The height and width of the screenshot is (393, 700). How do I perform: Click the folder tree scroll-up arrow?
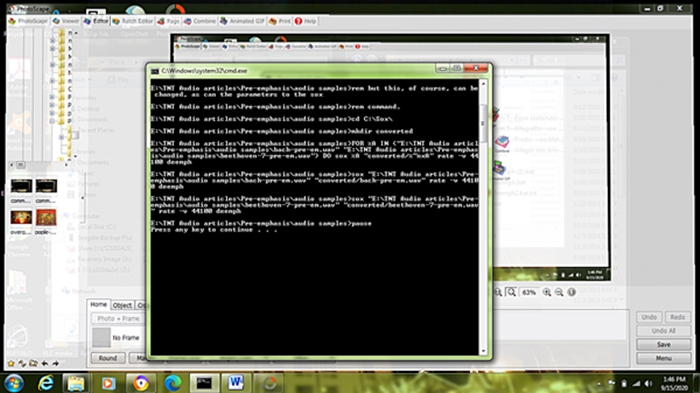pyautogui.click(x=76, y=33)
